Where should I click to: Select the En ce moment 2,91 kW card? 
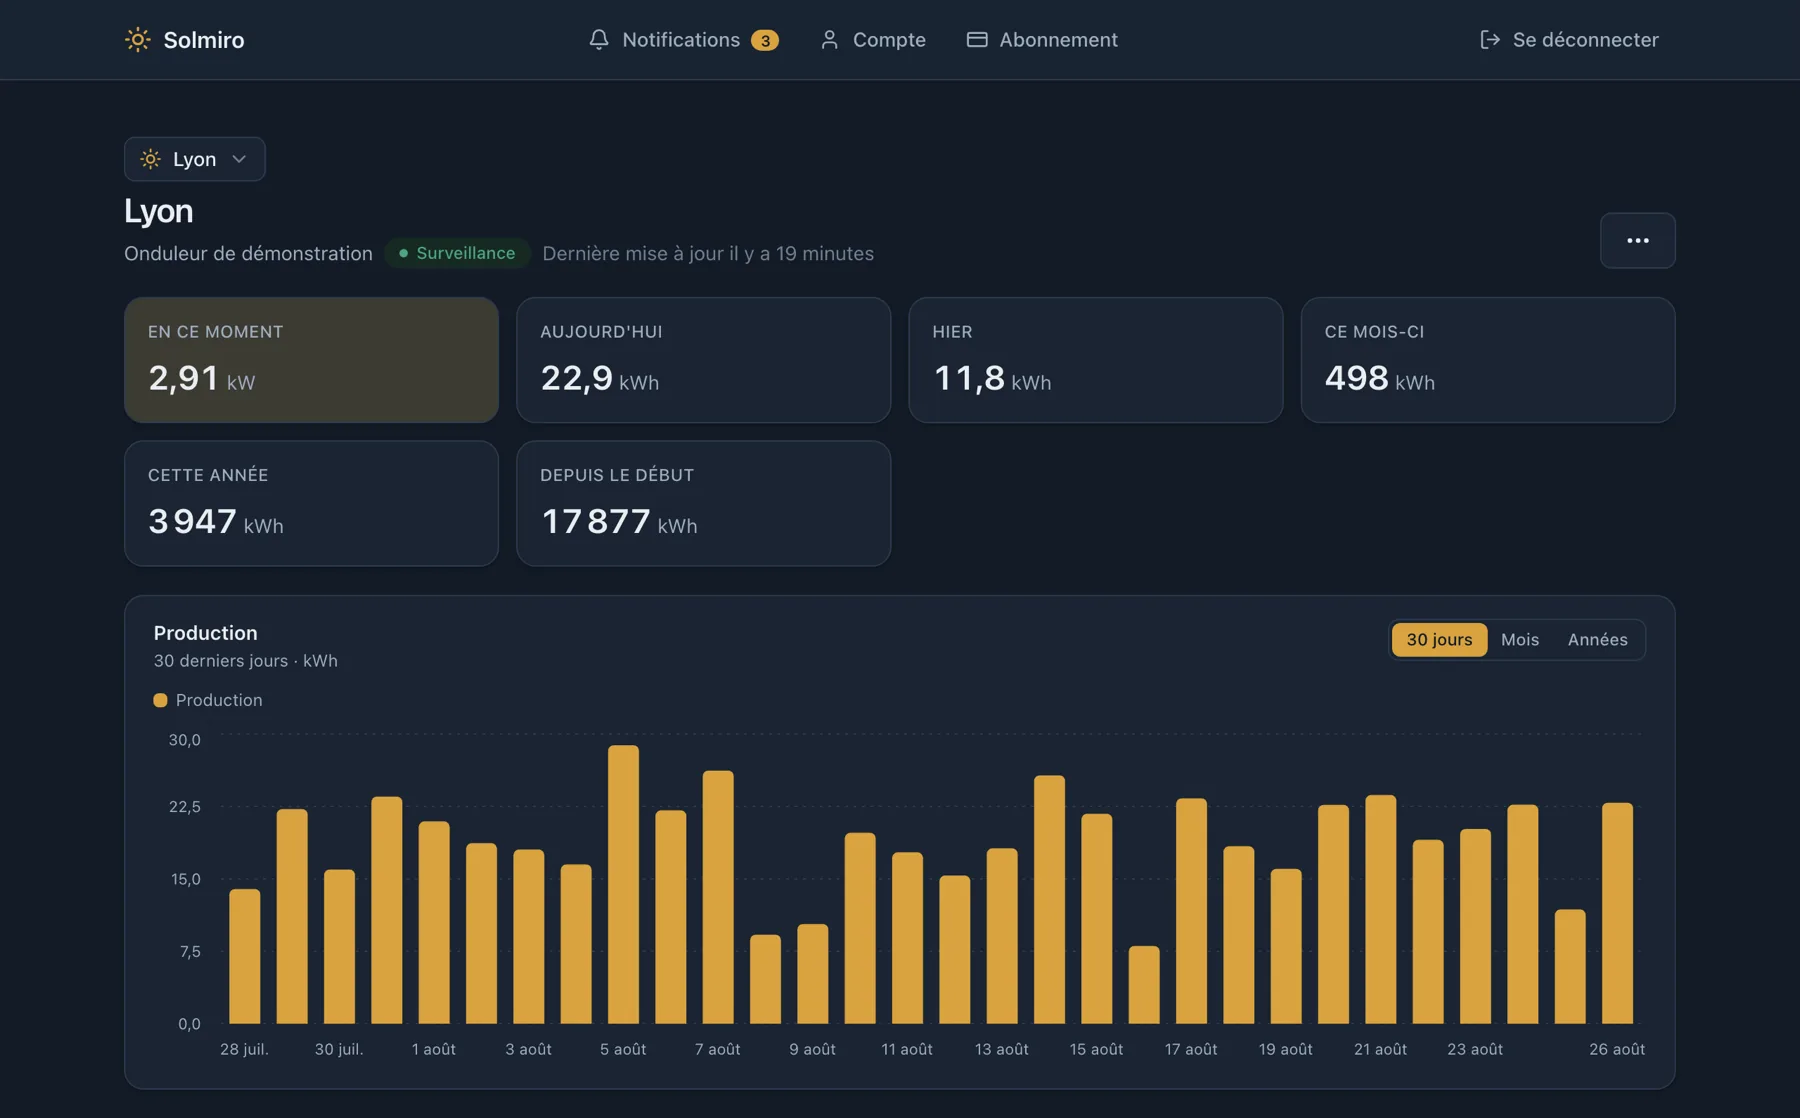click(x=311, y=360)
